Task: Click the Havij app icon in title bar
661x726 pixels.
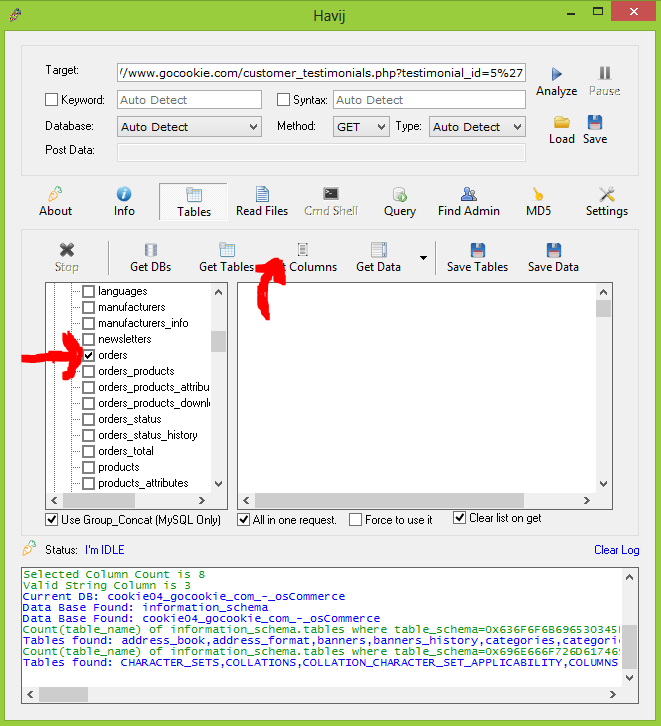Action: click(x=15, y=15)
